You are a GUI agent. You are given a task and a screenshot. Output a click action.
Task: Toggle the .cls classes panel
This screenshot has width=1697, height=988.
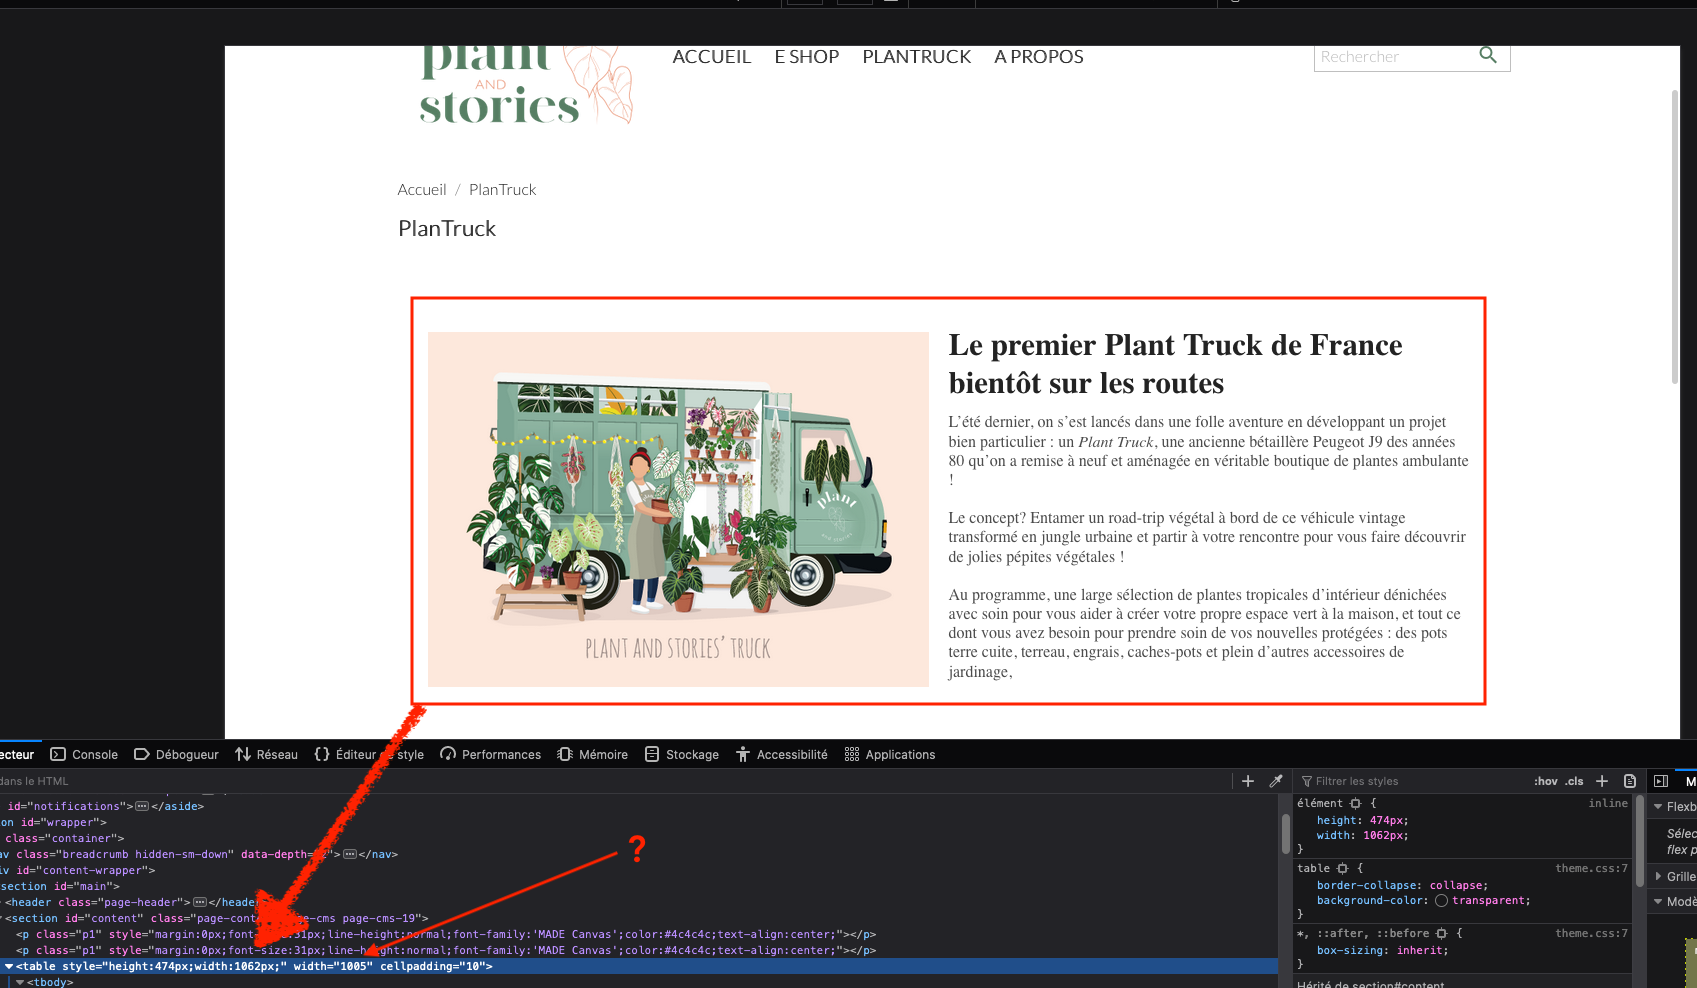(1575, 781)
